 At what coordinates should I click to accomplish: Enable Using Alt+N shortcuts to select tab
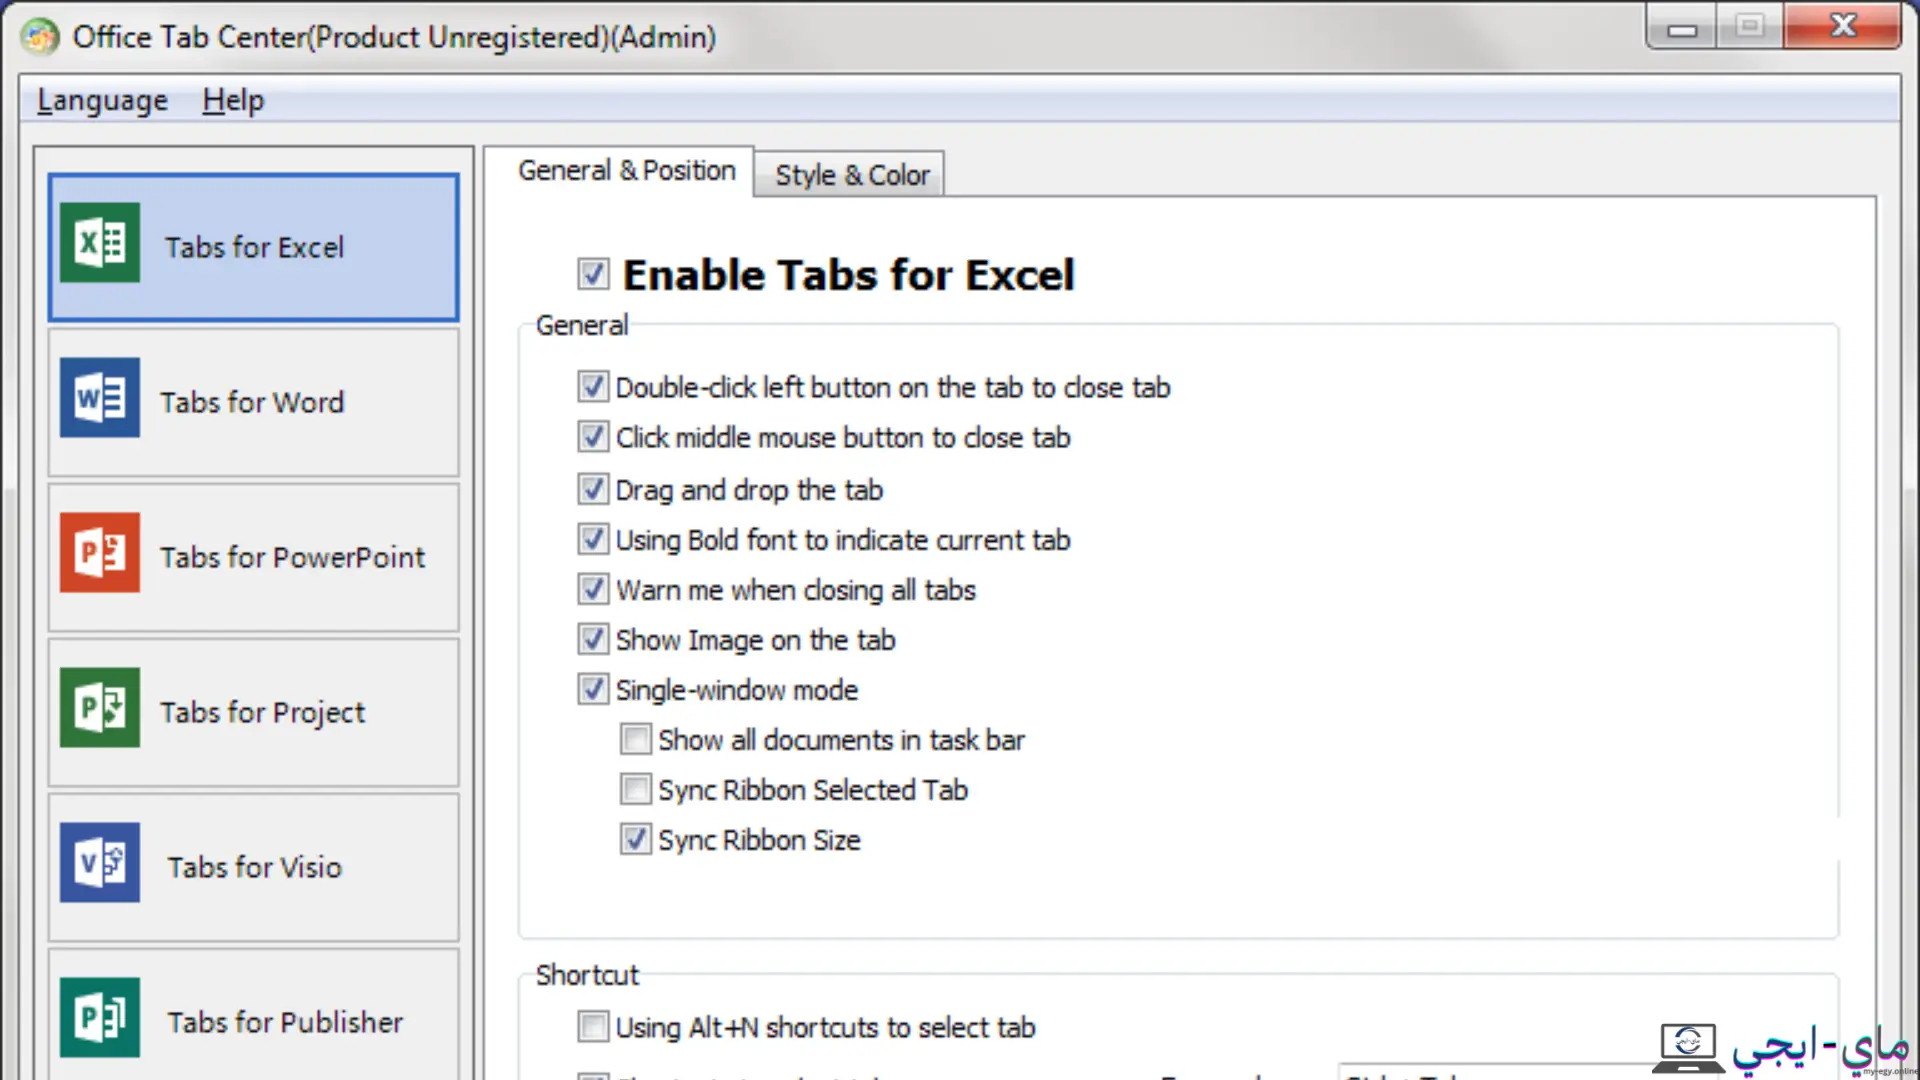pyautogui.click(x=593, y=1026)
